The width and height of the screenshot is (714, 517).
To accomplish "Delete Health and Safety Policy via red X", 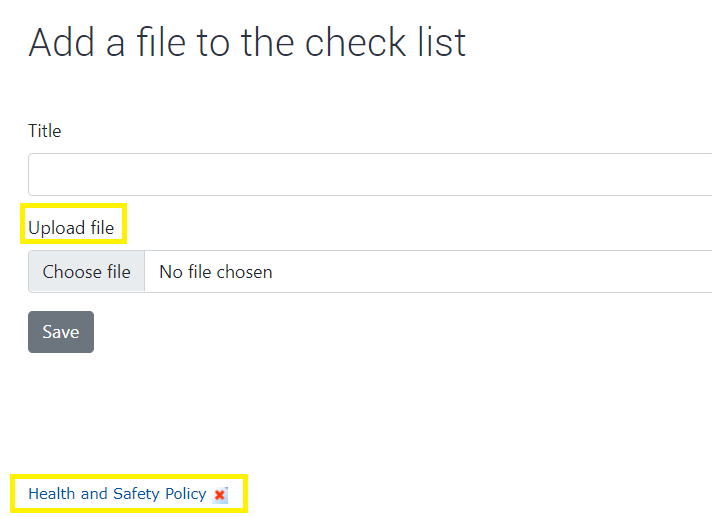I will (x=220, y=495).
